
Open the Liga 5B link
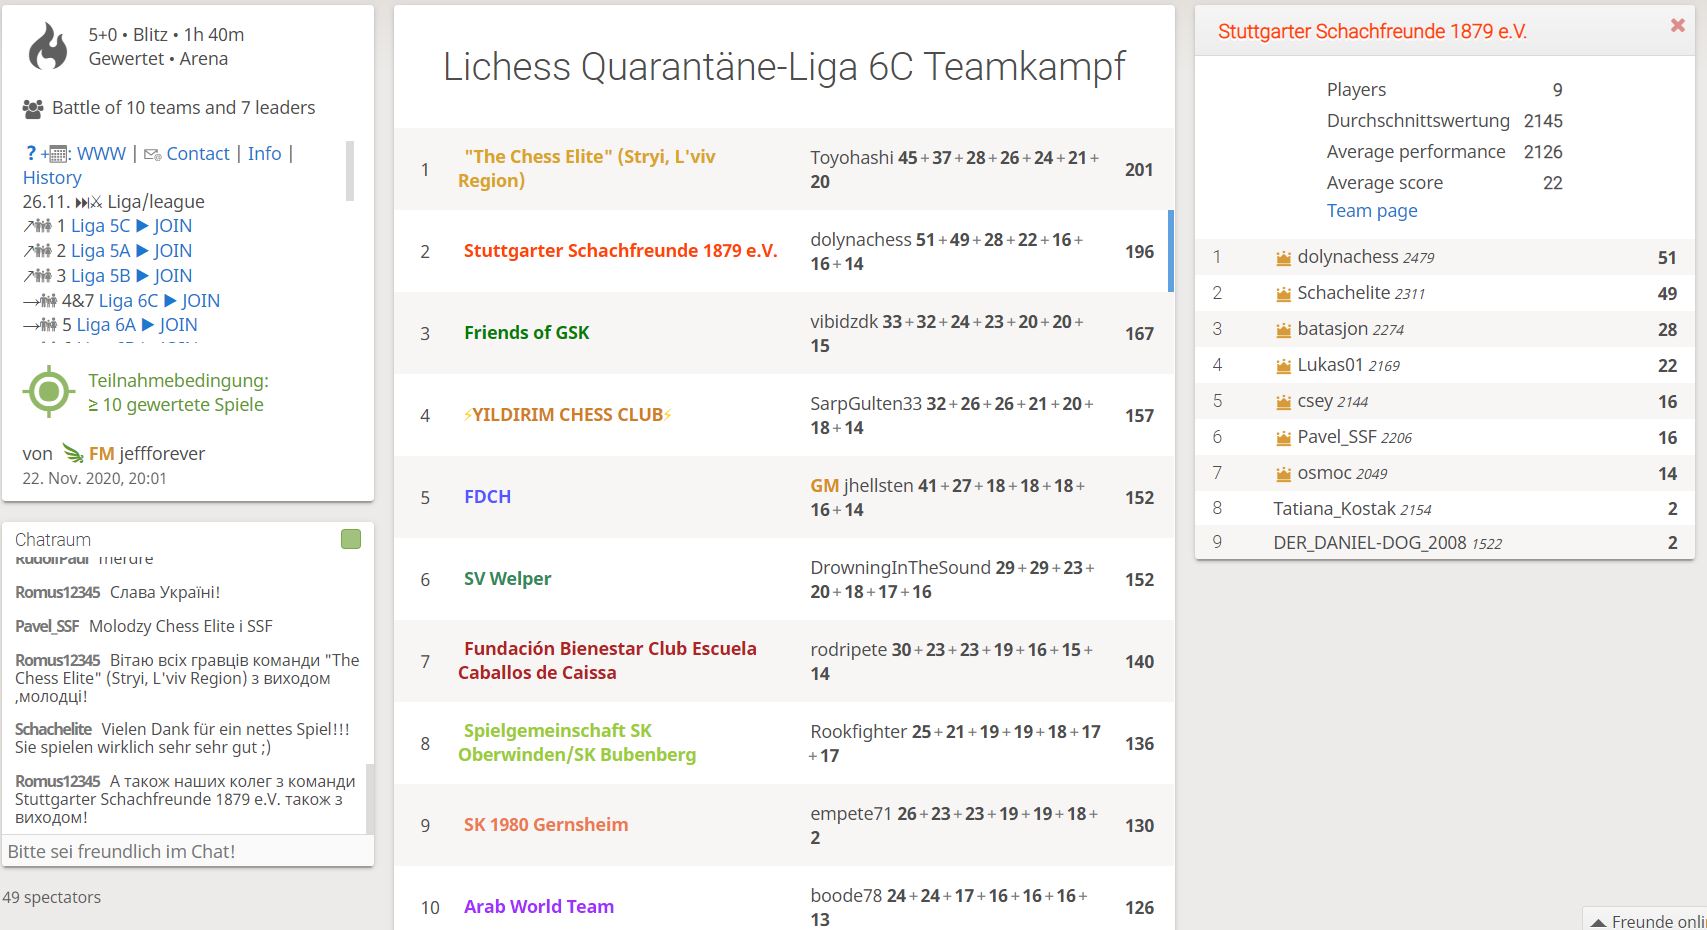100,276
